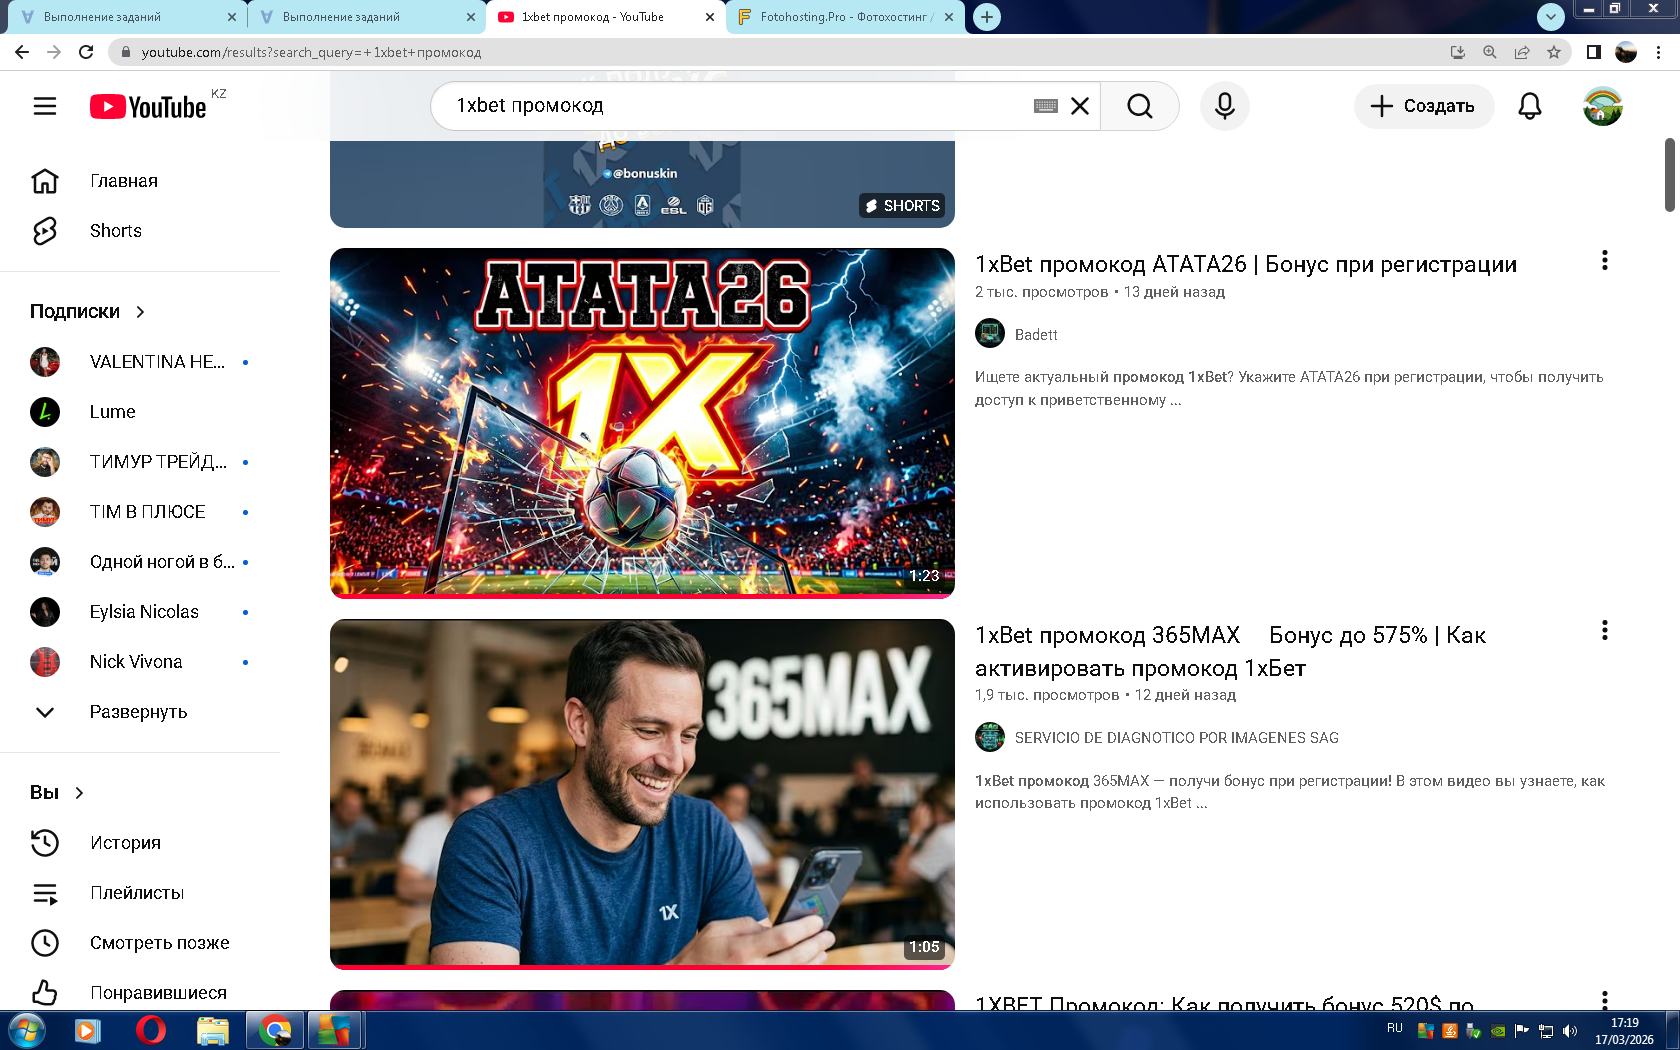1680x1050 pixels.
Task: Click the browser address bar URL
Action: point(311,52)
